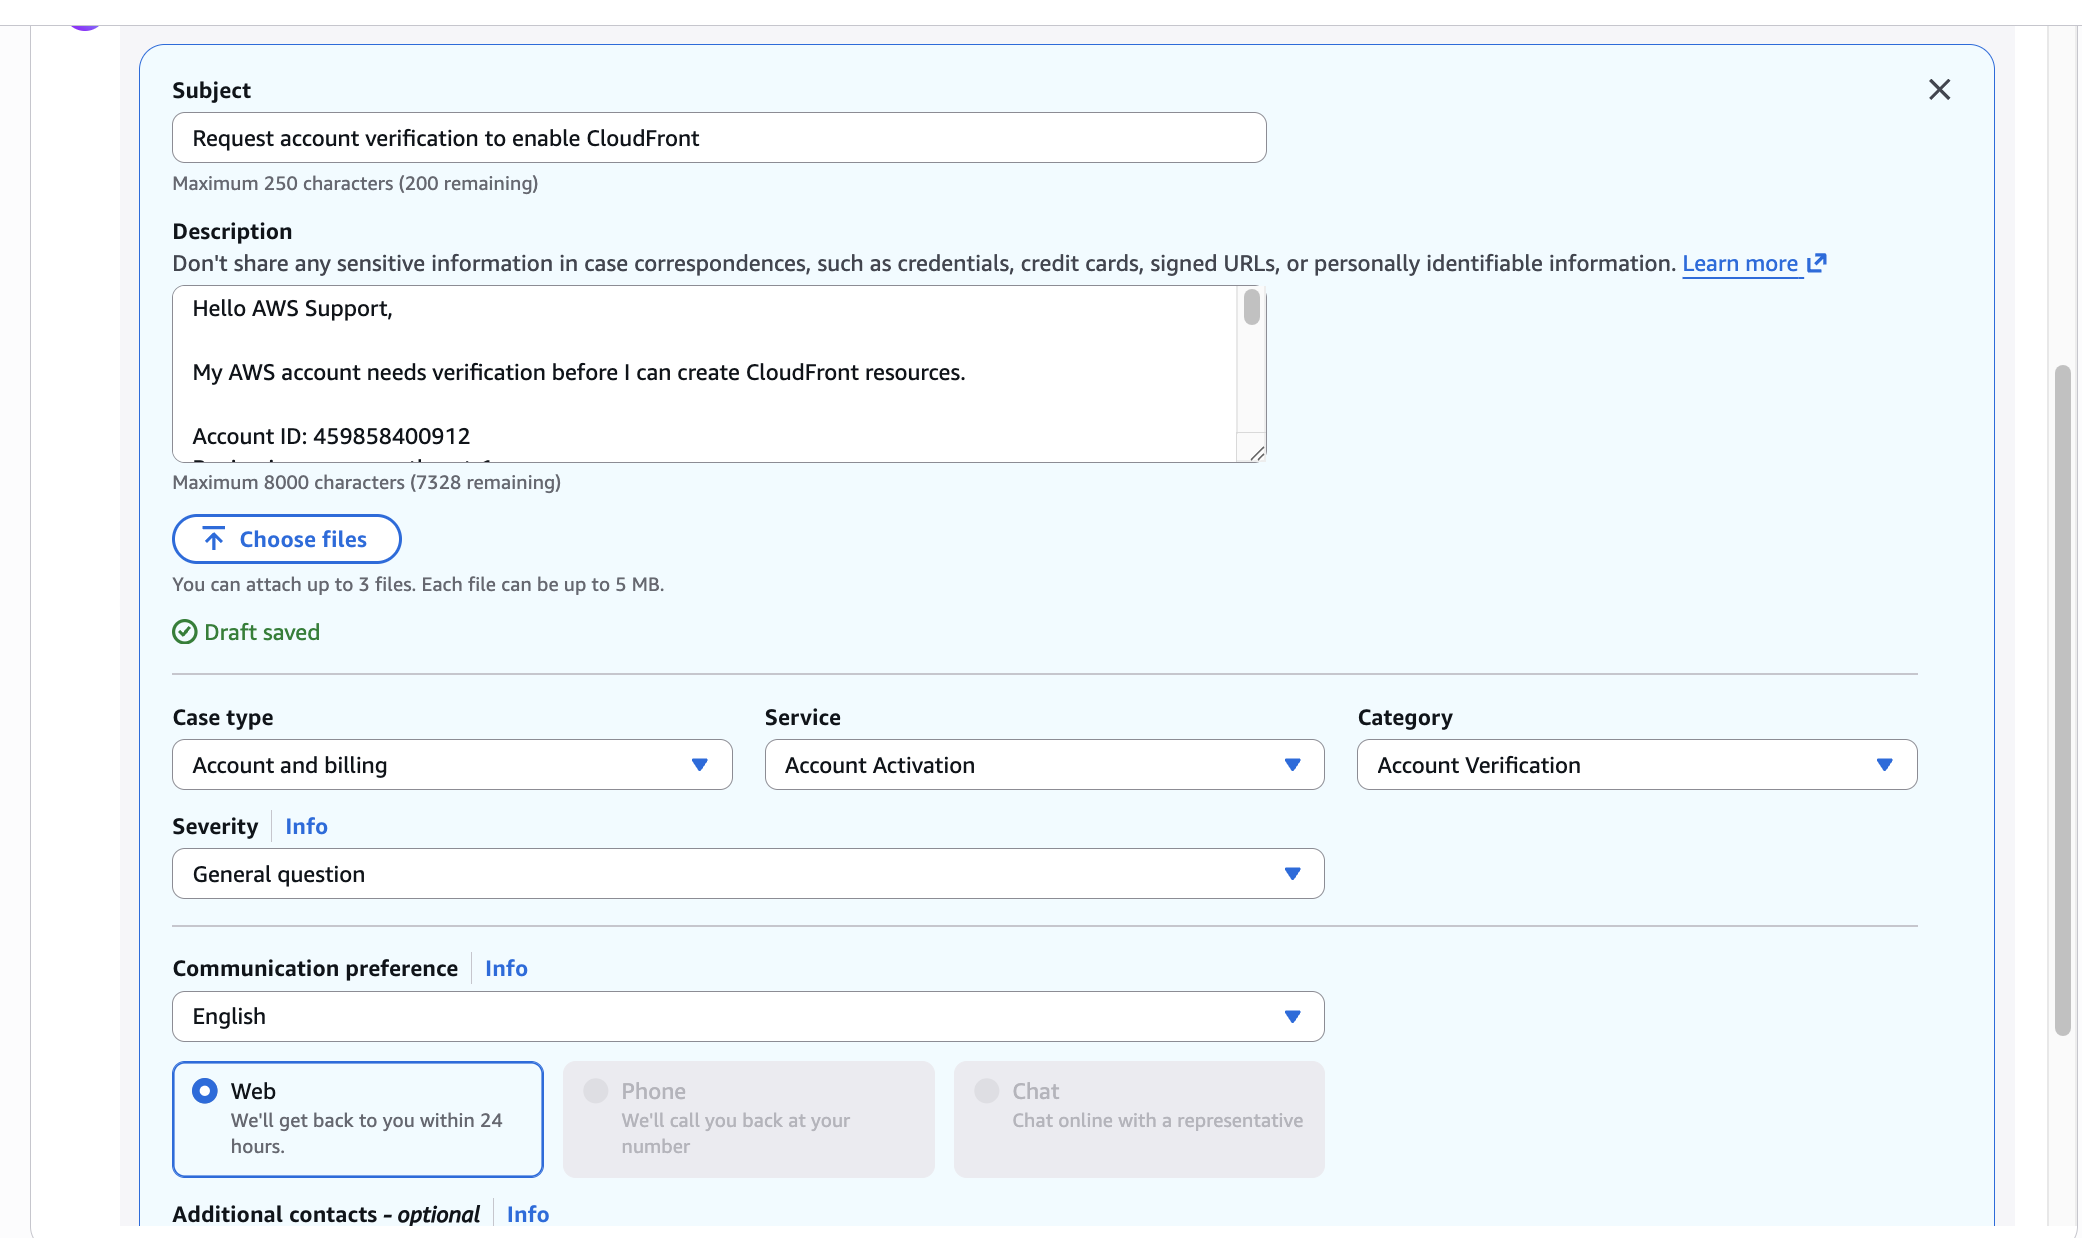The height and width of the screenshot is (1238, 2082).
Task: Click the text 'Account ID: 459858400912'
Action: [331, 436]
